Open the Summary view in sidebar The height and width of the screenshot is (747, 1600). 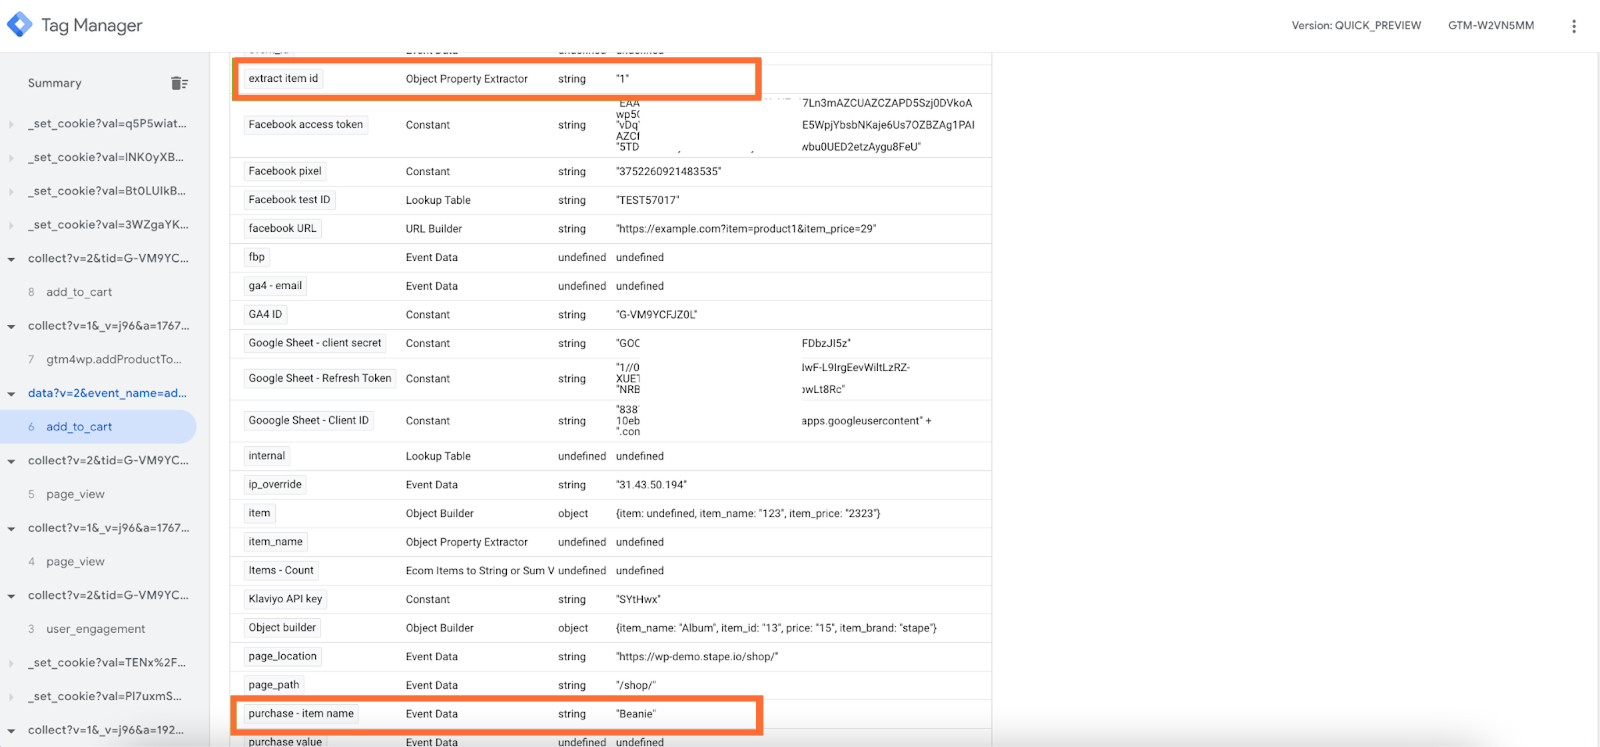55,83
